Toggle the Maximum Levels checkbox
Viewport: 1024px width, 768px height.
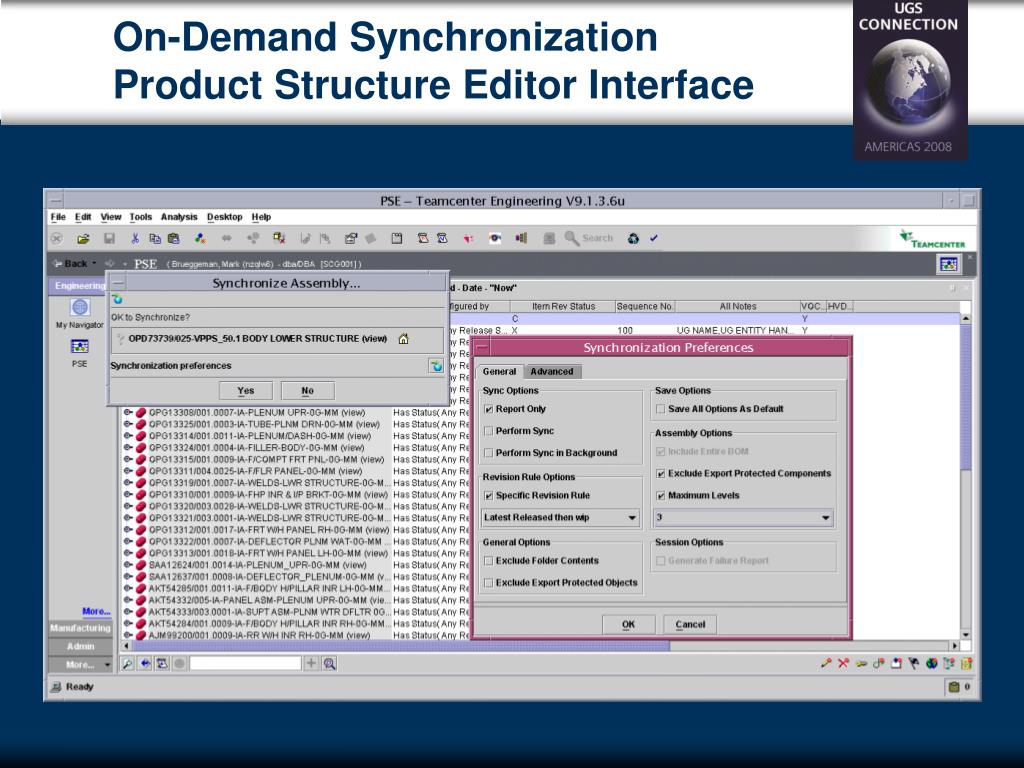pyautogui.click(x=660, y=496)
